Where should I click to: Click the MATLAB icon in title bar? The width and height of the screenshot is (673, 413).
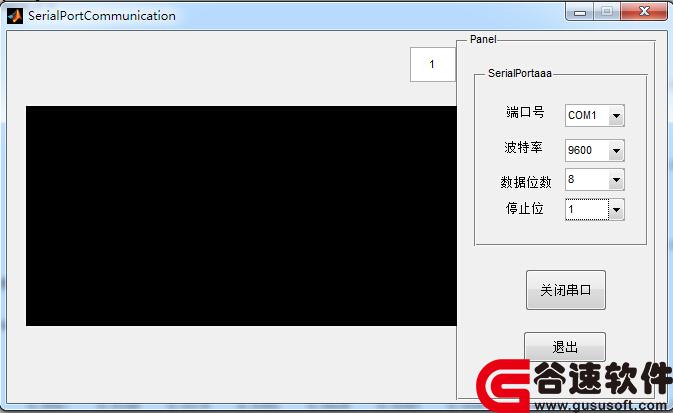pos(15,16)
